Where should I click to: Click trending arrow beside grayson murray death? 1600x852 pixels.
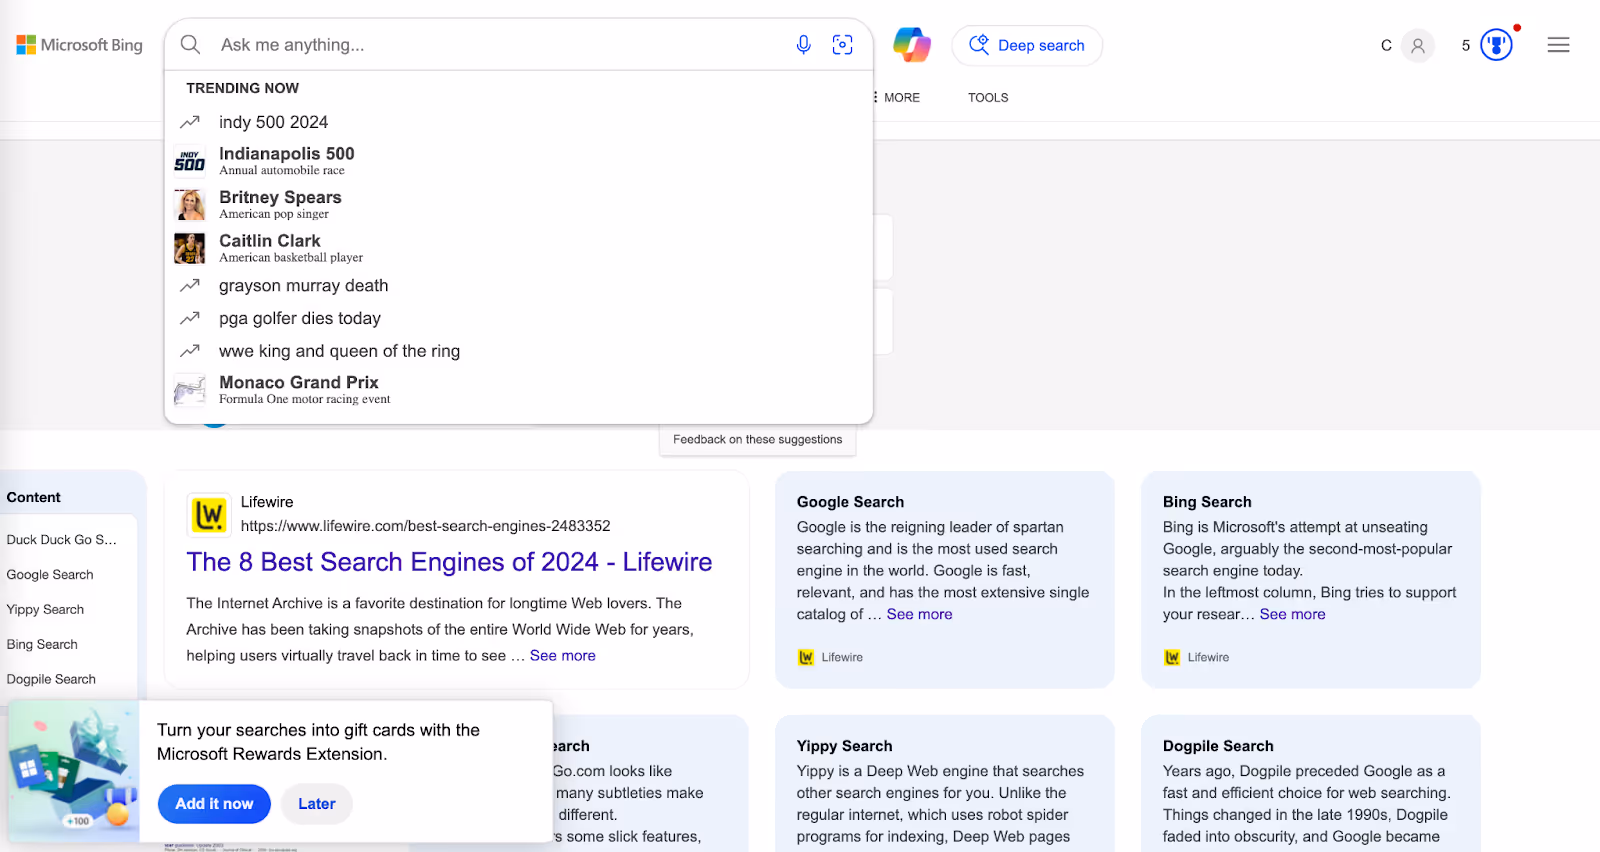190,285
